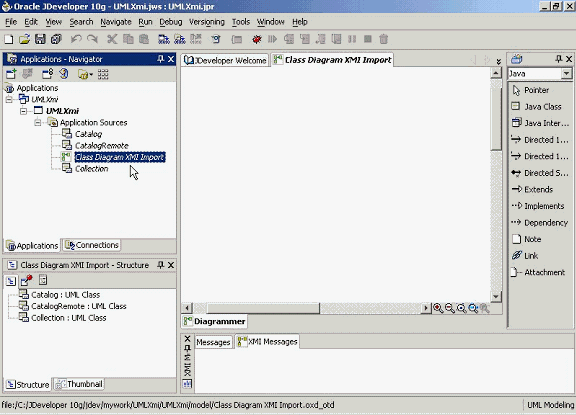Screen dimensions: 576x415
Task: Collapse the bold UMLXmi project node
Action: point(23,111)
